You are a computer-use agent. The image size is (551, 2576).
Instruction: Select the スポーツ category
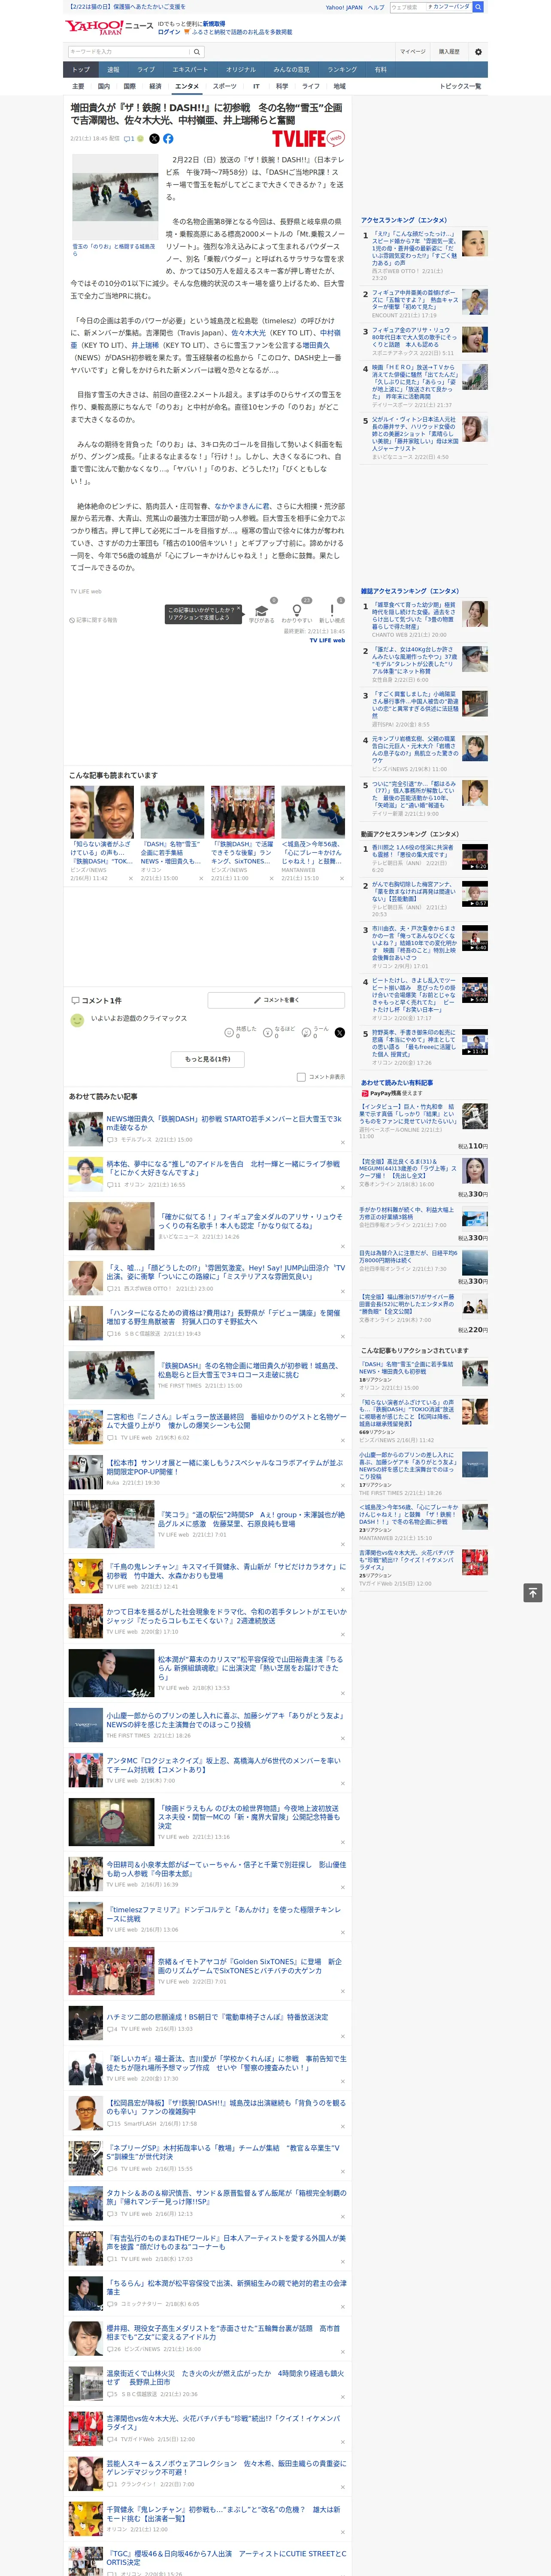225,86
